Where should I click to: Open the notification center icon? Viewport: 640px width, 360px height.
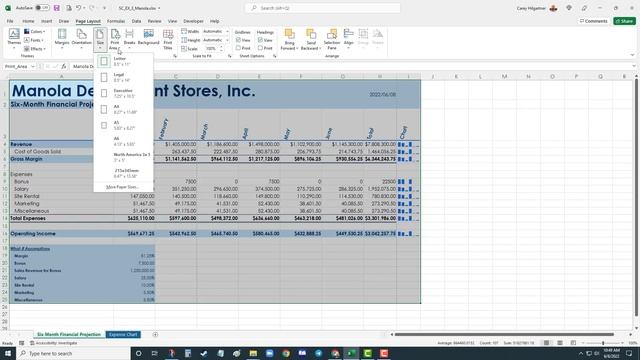pyautogui.click(x=629, y=353)
